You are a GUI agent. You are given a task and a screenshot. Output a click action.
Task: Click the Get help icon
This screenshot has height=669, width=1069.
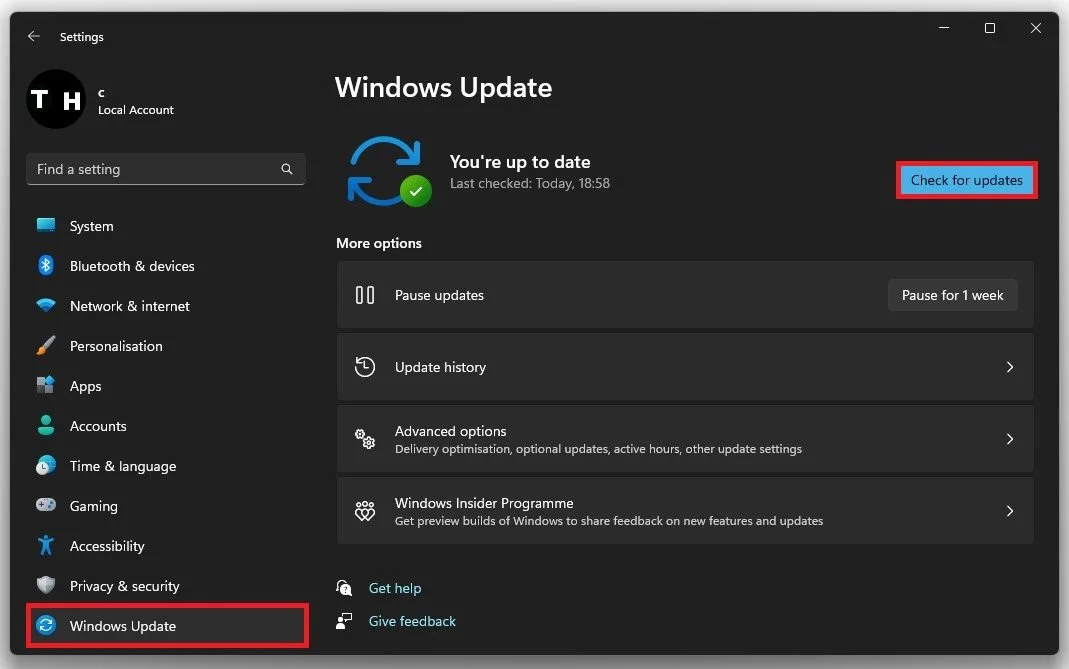(x=344, y=588)
